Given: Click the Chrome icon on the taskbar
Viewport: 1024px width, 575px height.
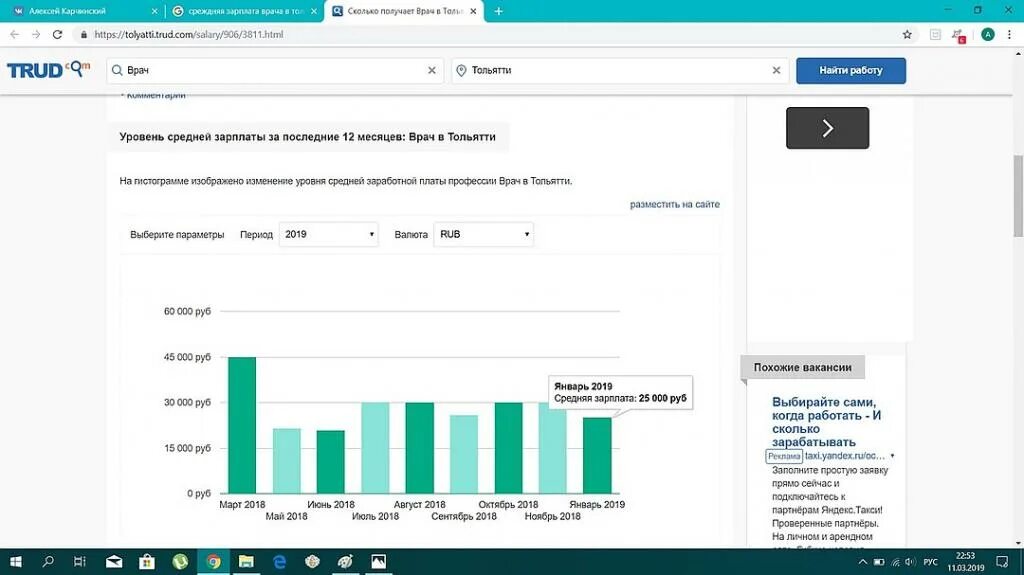Looking at the screenshot, I should coord(214,562).
